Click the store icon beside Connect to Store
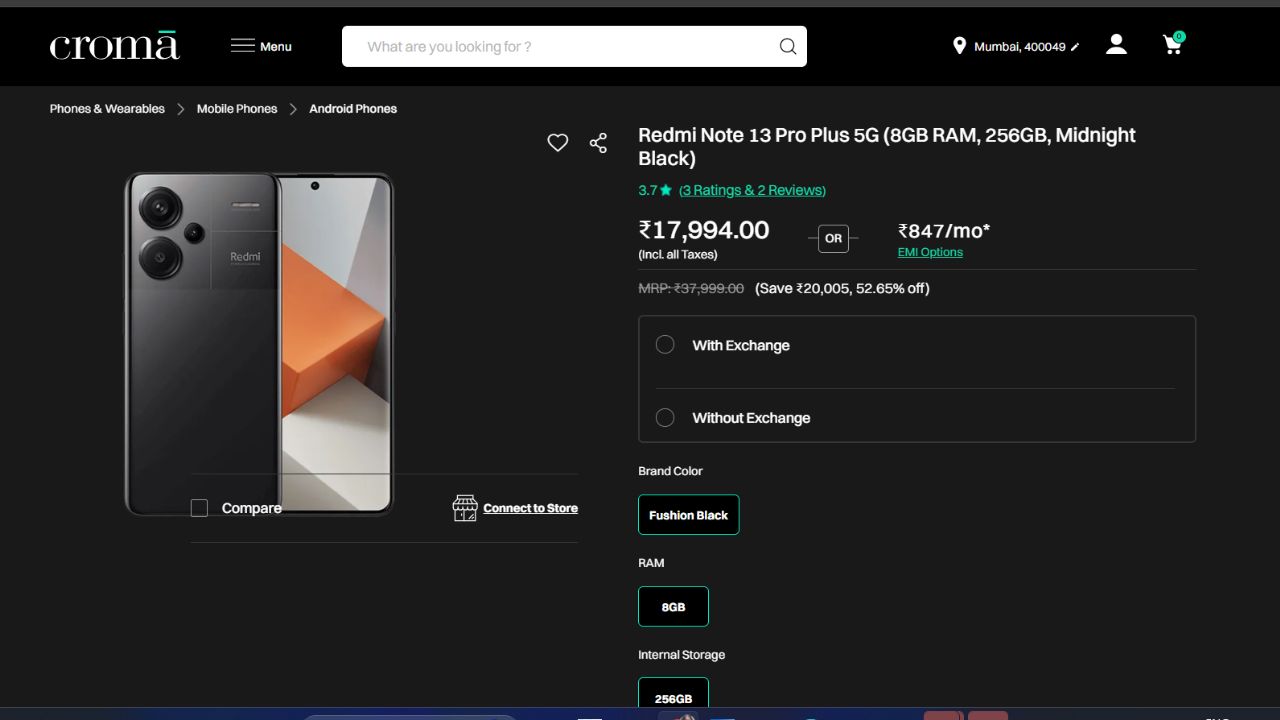 pyautogui.click(x=465, y=508)
